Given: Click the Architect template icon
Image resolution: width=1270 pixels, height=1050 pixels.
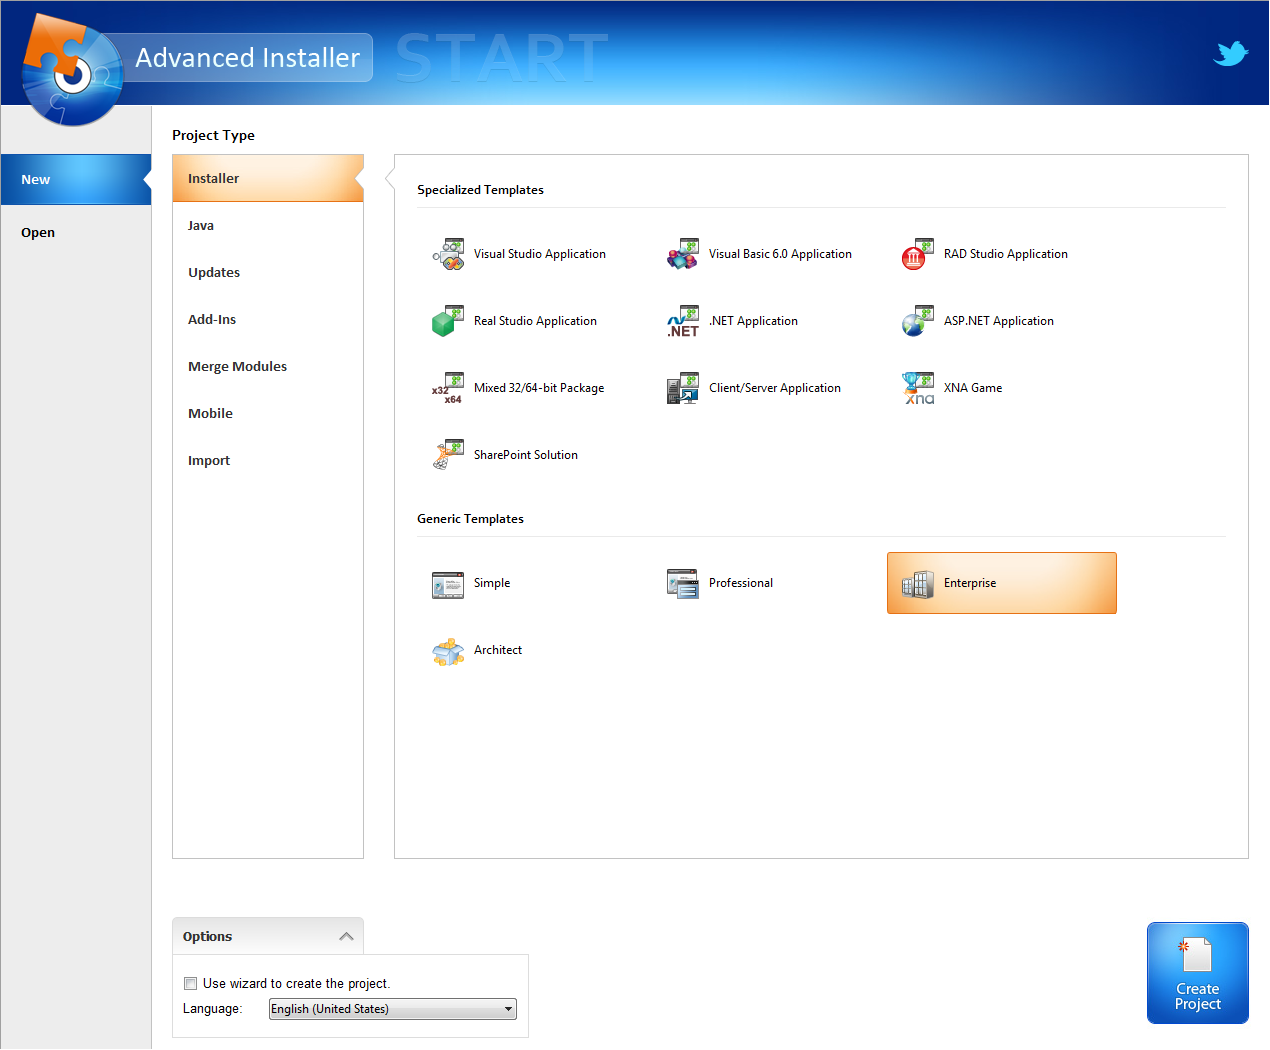Looking at the screenshot, I should tap(448, 651).
